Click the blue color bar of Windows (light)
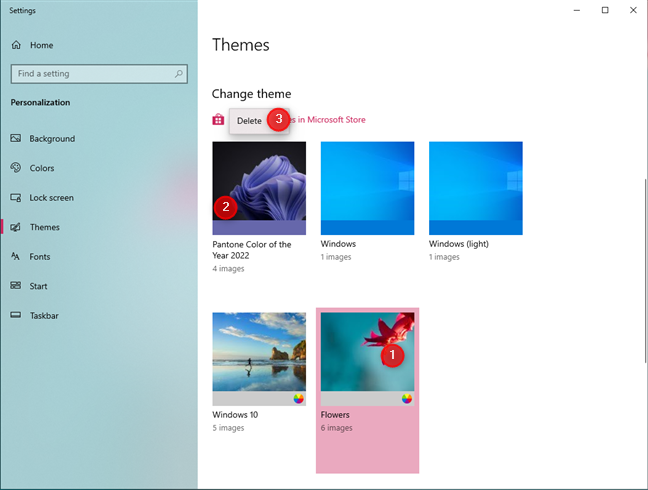Screen dimensions: 648x490 point(476,228)
